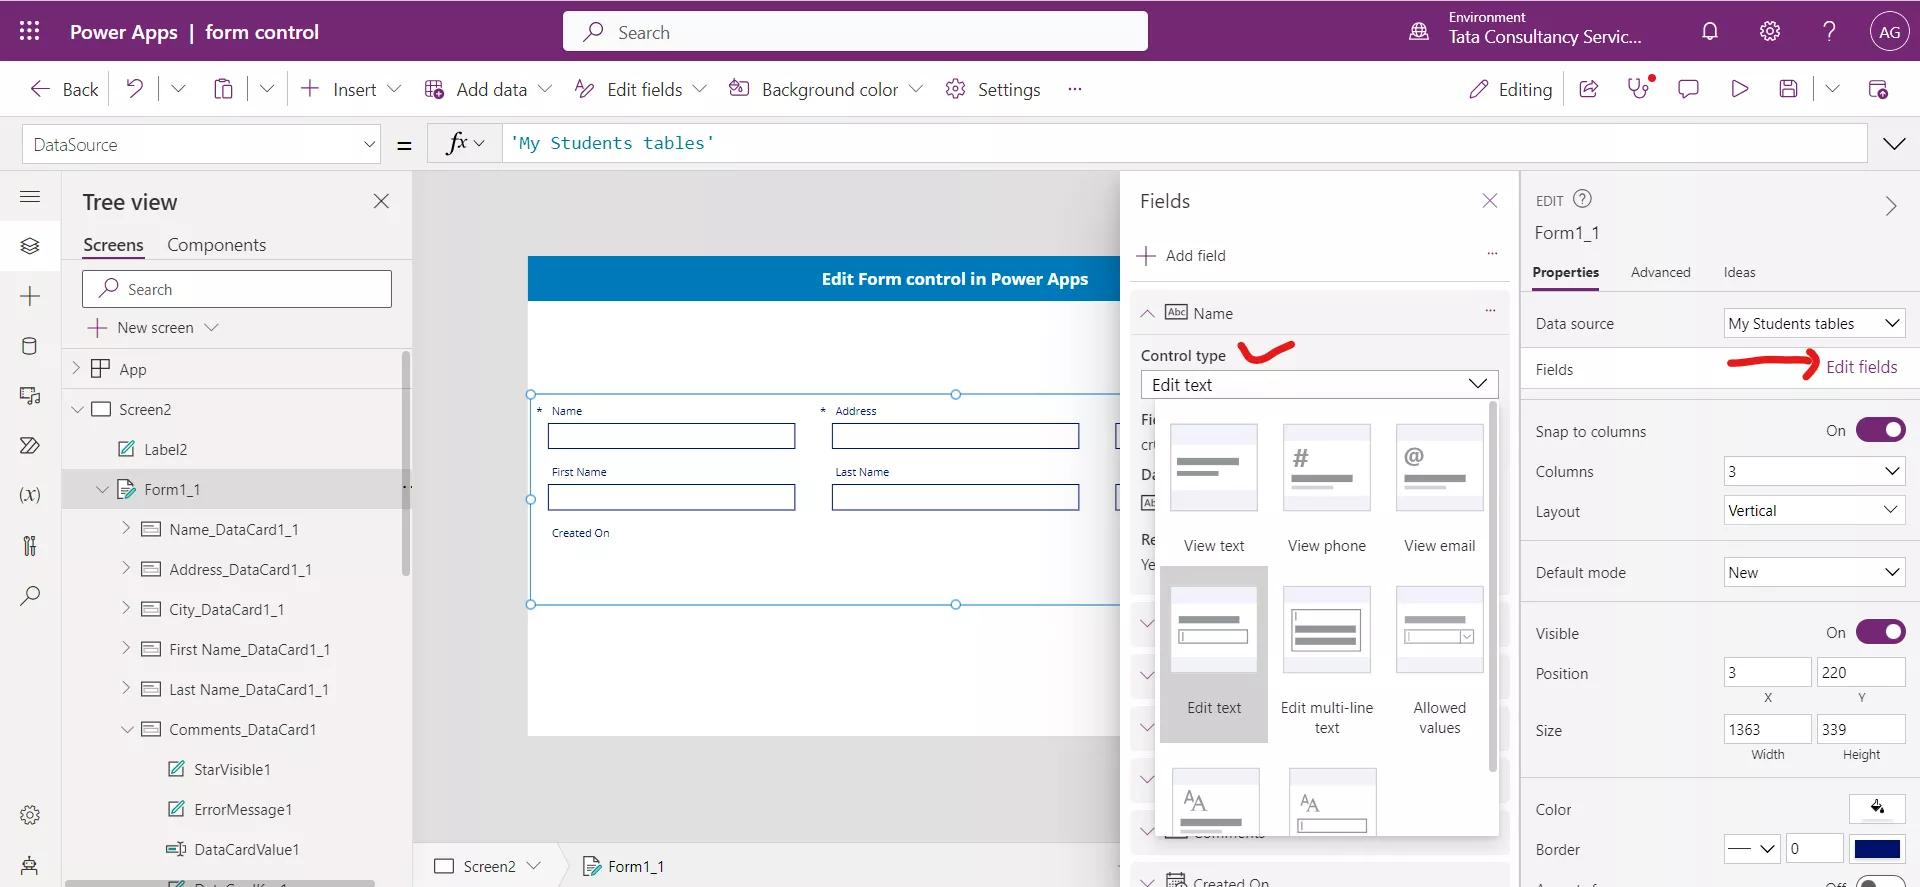
Task: Open the Insert menu
Action: coord(351,89)
